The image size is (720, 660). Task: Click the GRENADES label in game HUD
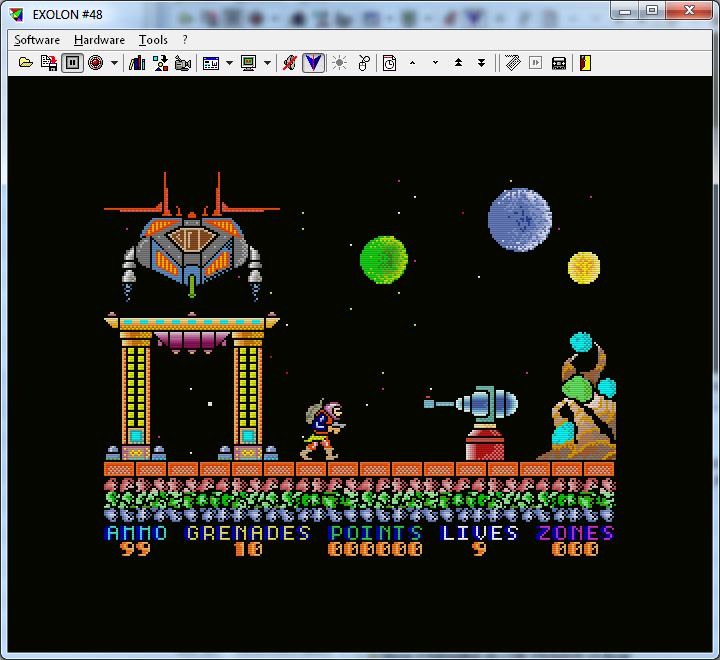(x=248, y=533)
